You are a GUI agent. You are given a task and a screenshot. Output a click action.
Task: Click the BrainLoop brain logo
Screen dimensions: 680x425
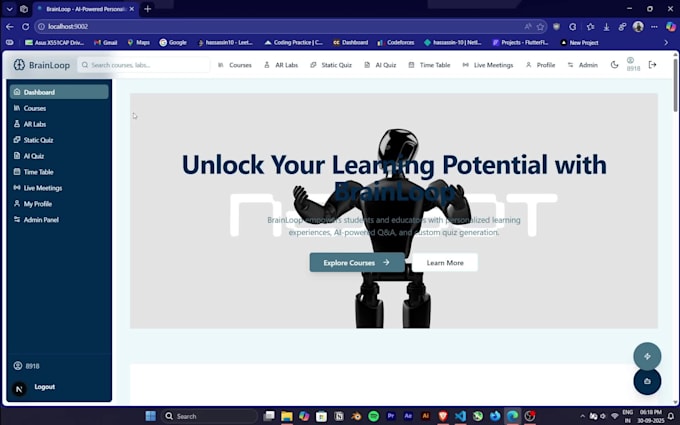tap(19, 65)
